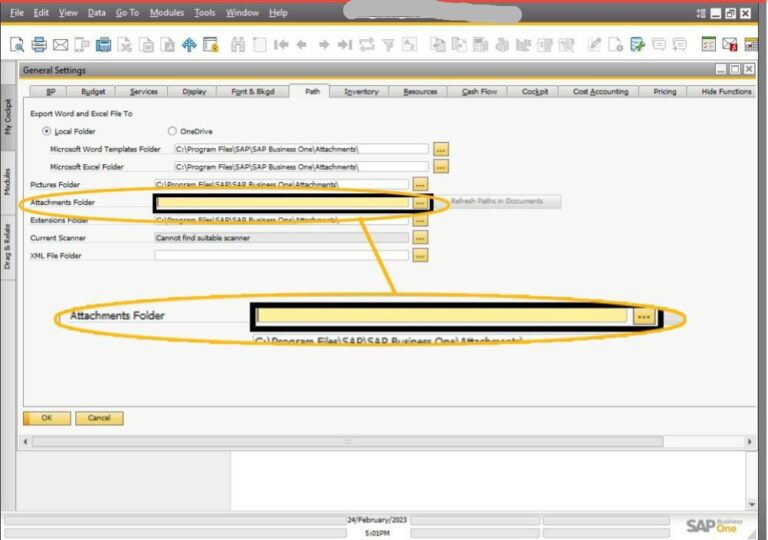
Task: Export to PDF via toolbar icon
Action: [x=168, y=45]
